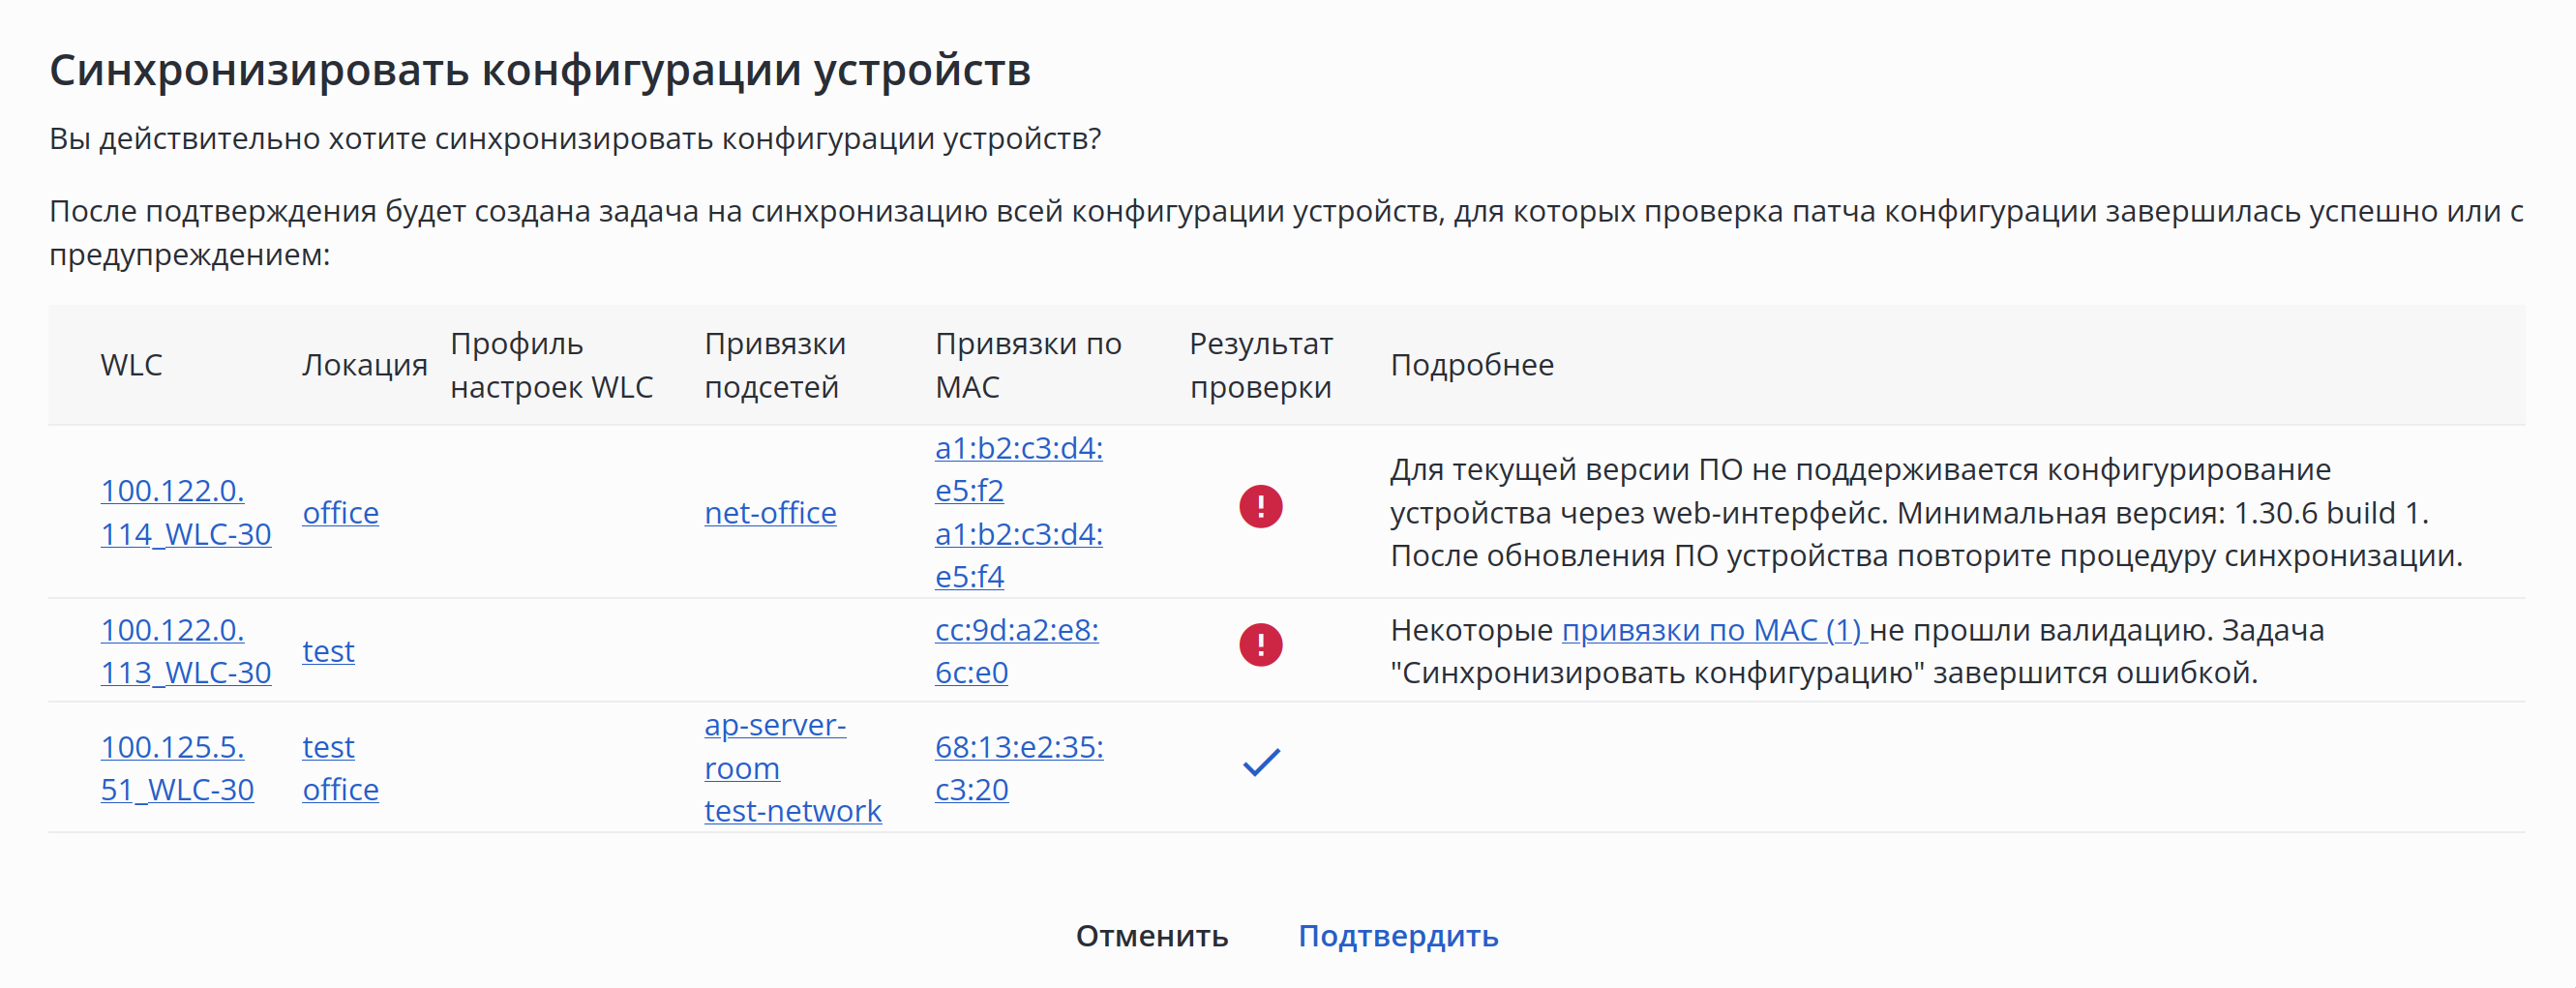Follow the 'привязки по MAC (1)' link
The width and height of the screenshot is (2576, 988).
pyautogui.click(x=1713, y=630)
